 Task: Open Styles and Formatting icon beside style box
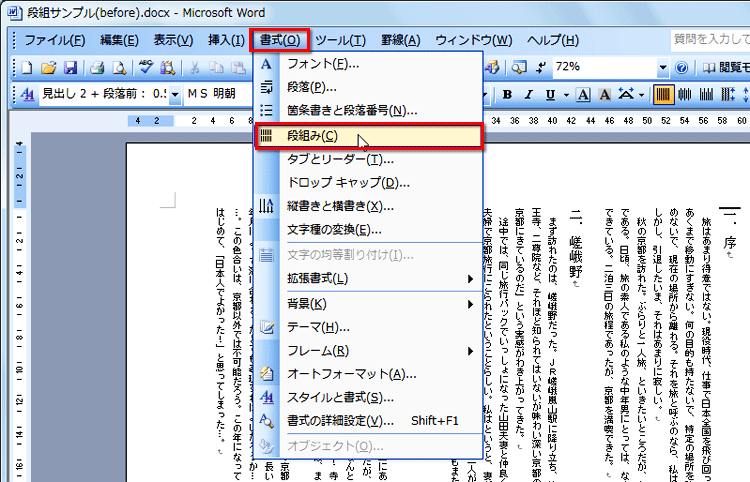point(28,94)
